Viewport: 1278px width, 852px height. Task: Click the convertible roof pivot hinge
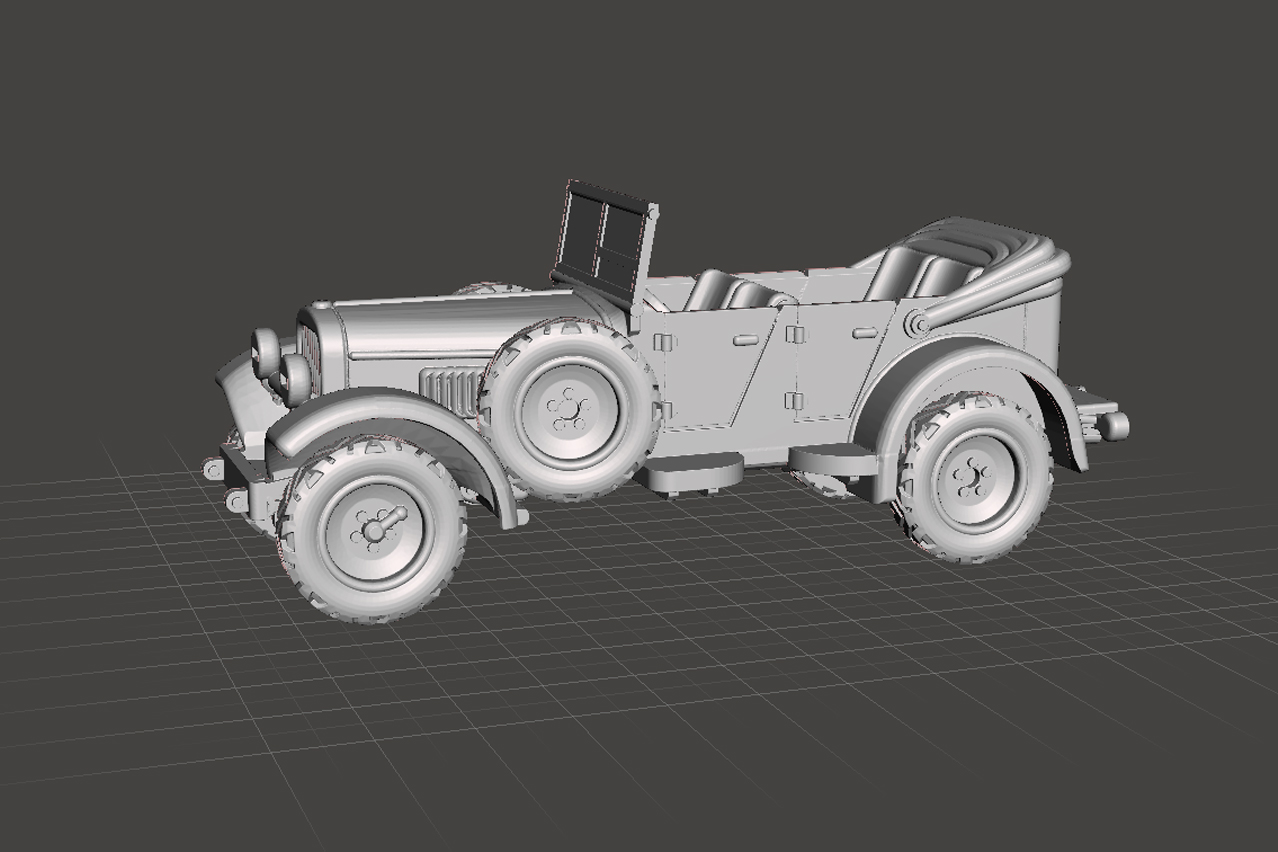click(x=915, y=323)
